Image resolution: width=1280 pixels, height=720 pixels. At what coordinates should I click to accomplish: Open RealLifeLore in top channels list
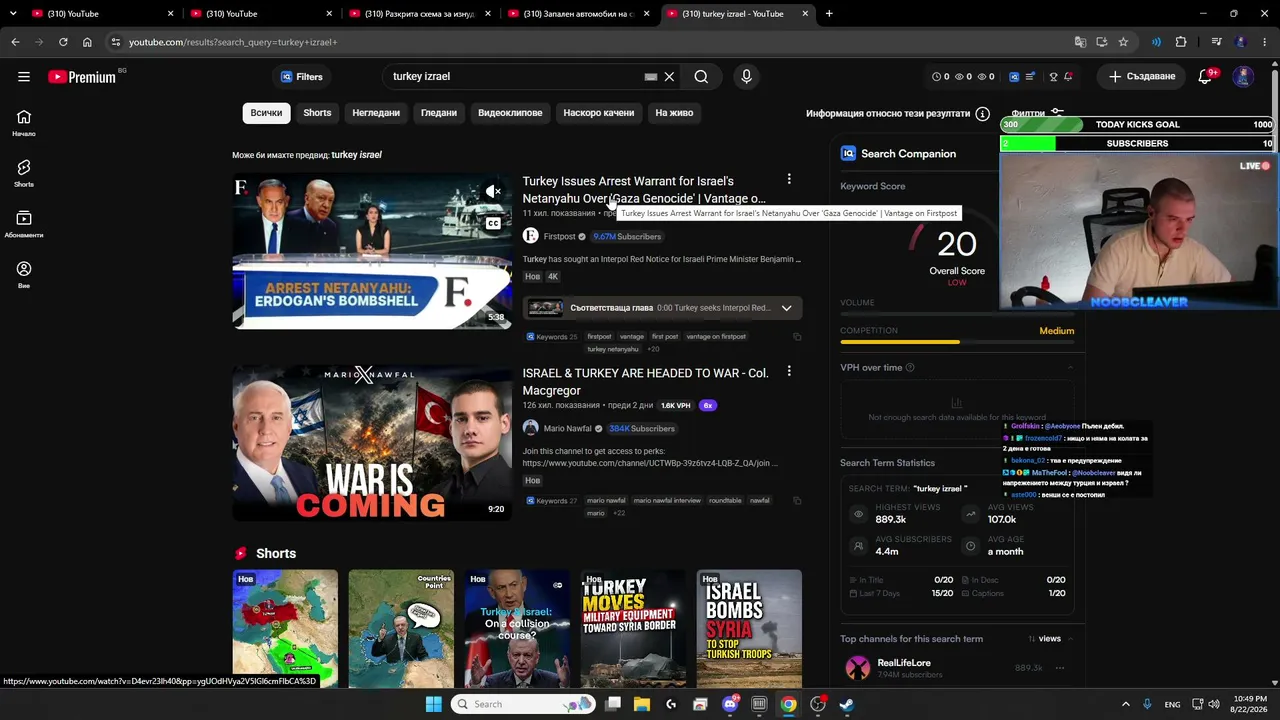click(x=904, y=663)
